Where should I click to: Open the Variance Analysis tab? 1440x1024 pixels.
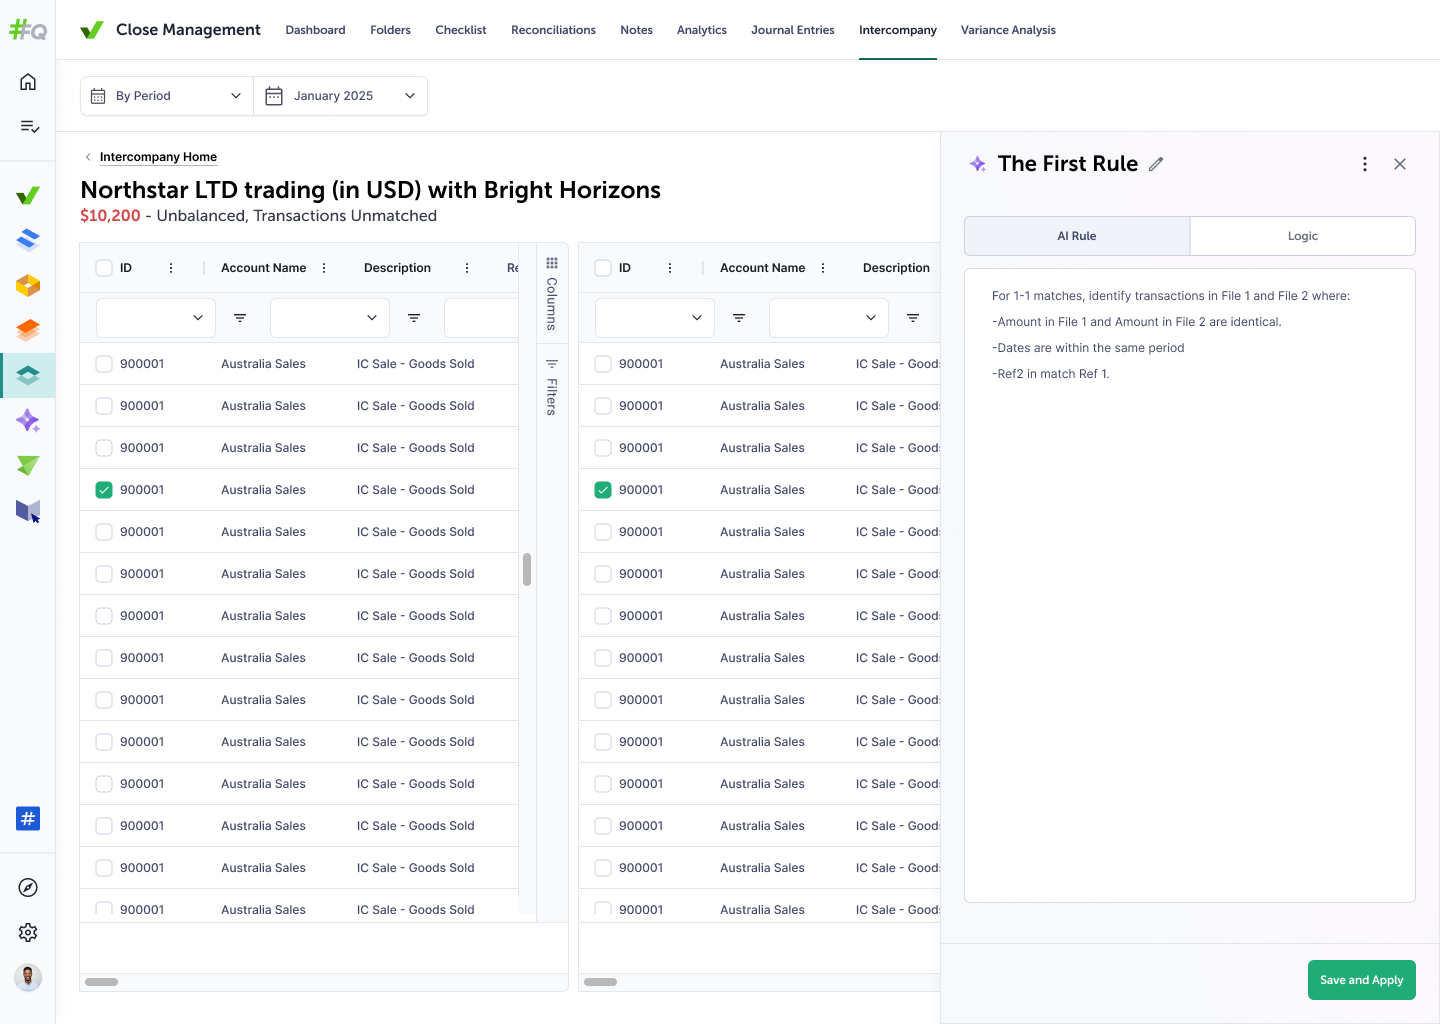click(1008, 30)
